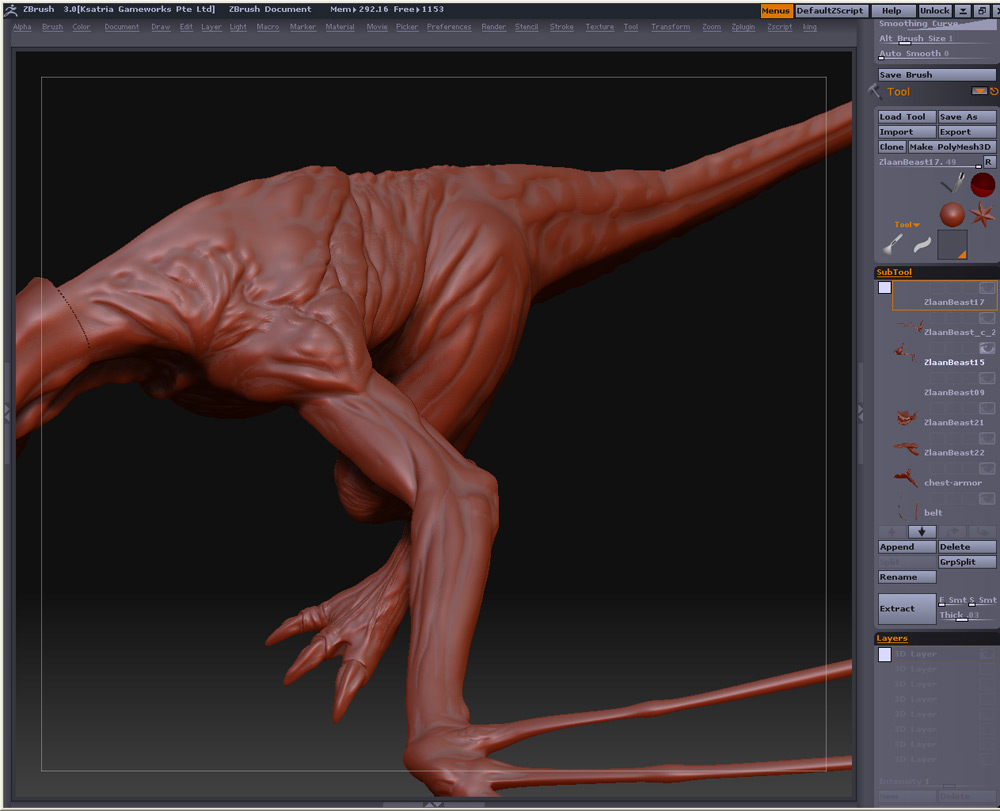
Task: Adjust the Thick extract slider
Action: [966, 615]
